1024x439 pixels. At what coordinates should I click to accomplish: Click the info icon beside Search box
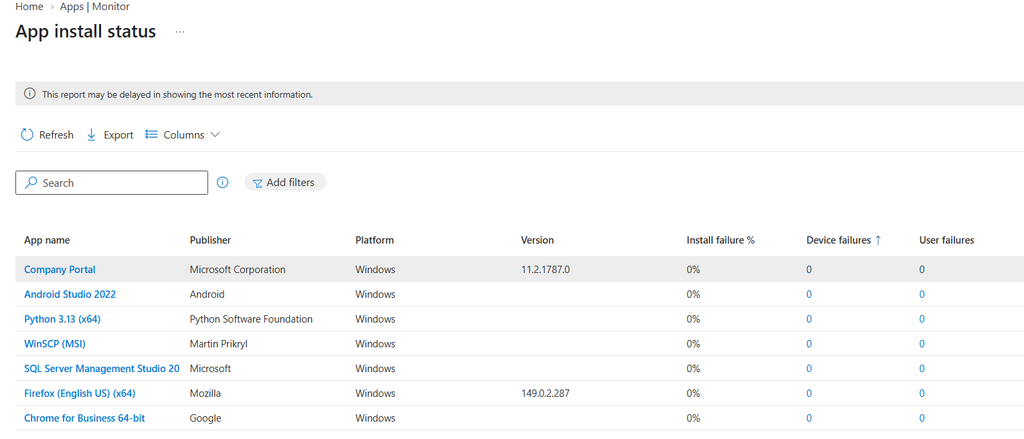tap(223, 183)
